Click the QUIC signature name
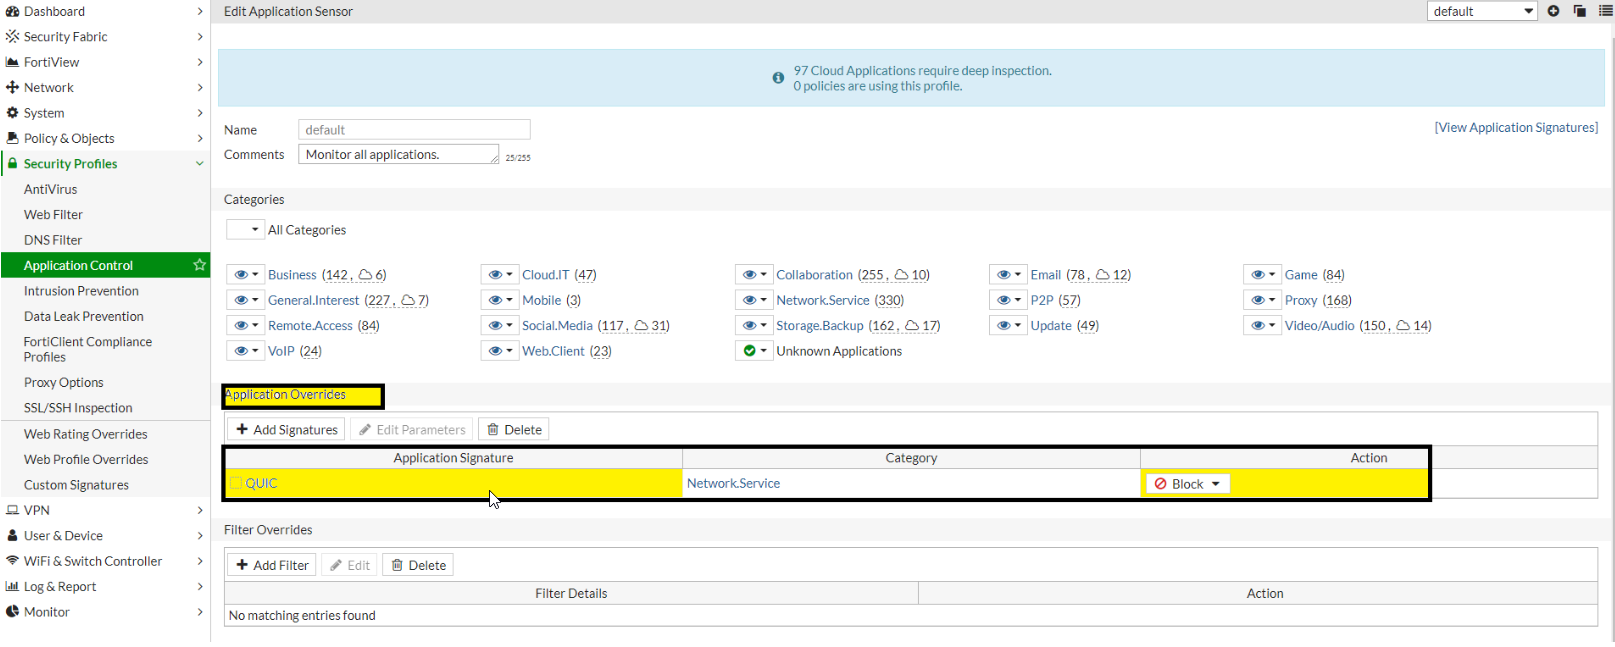 click(261, 483)
